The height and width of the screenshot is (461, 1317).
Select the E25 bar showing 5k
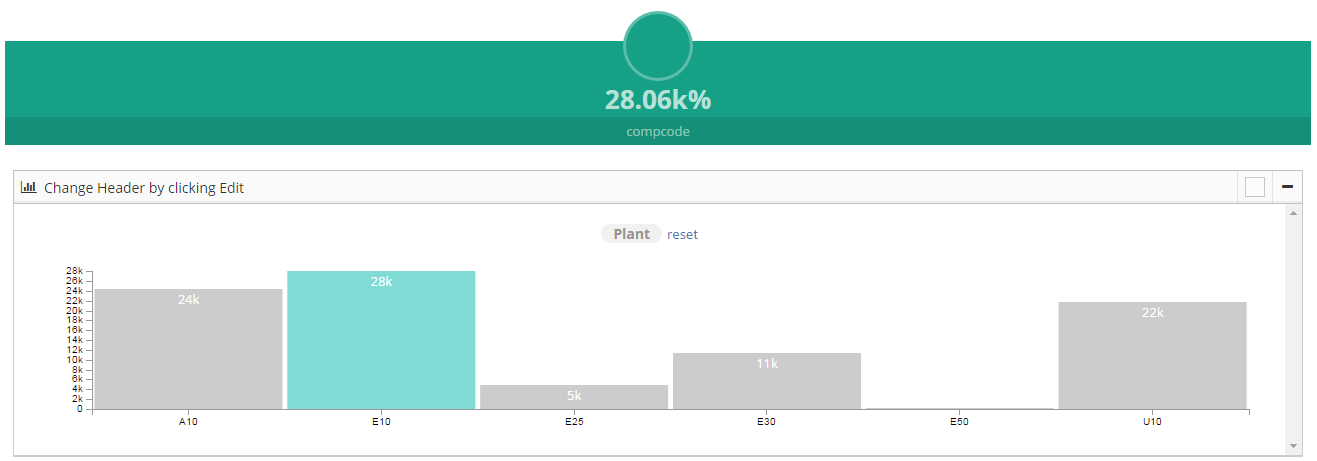point(574,397)
